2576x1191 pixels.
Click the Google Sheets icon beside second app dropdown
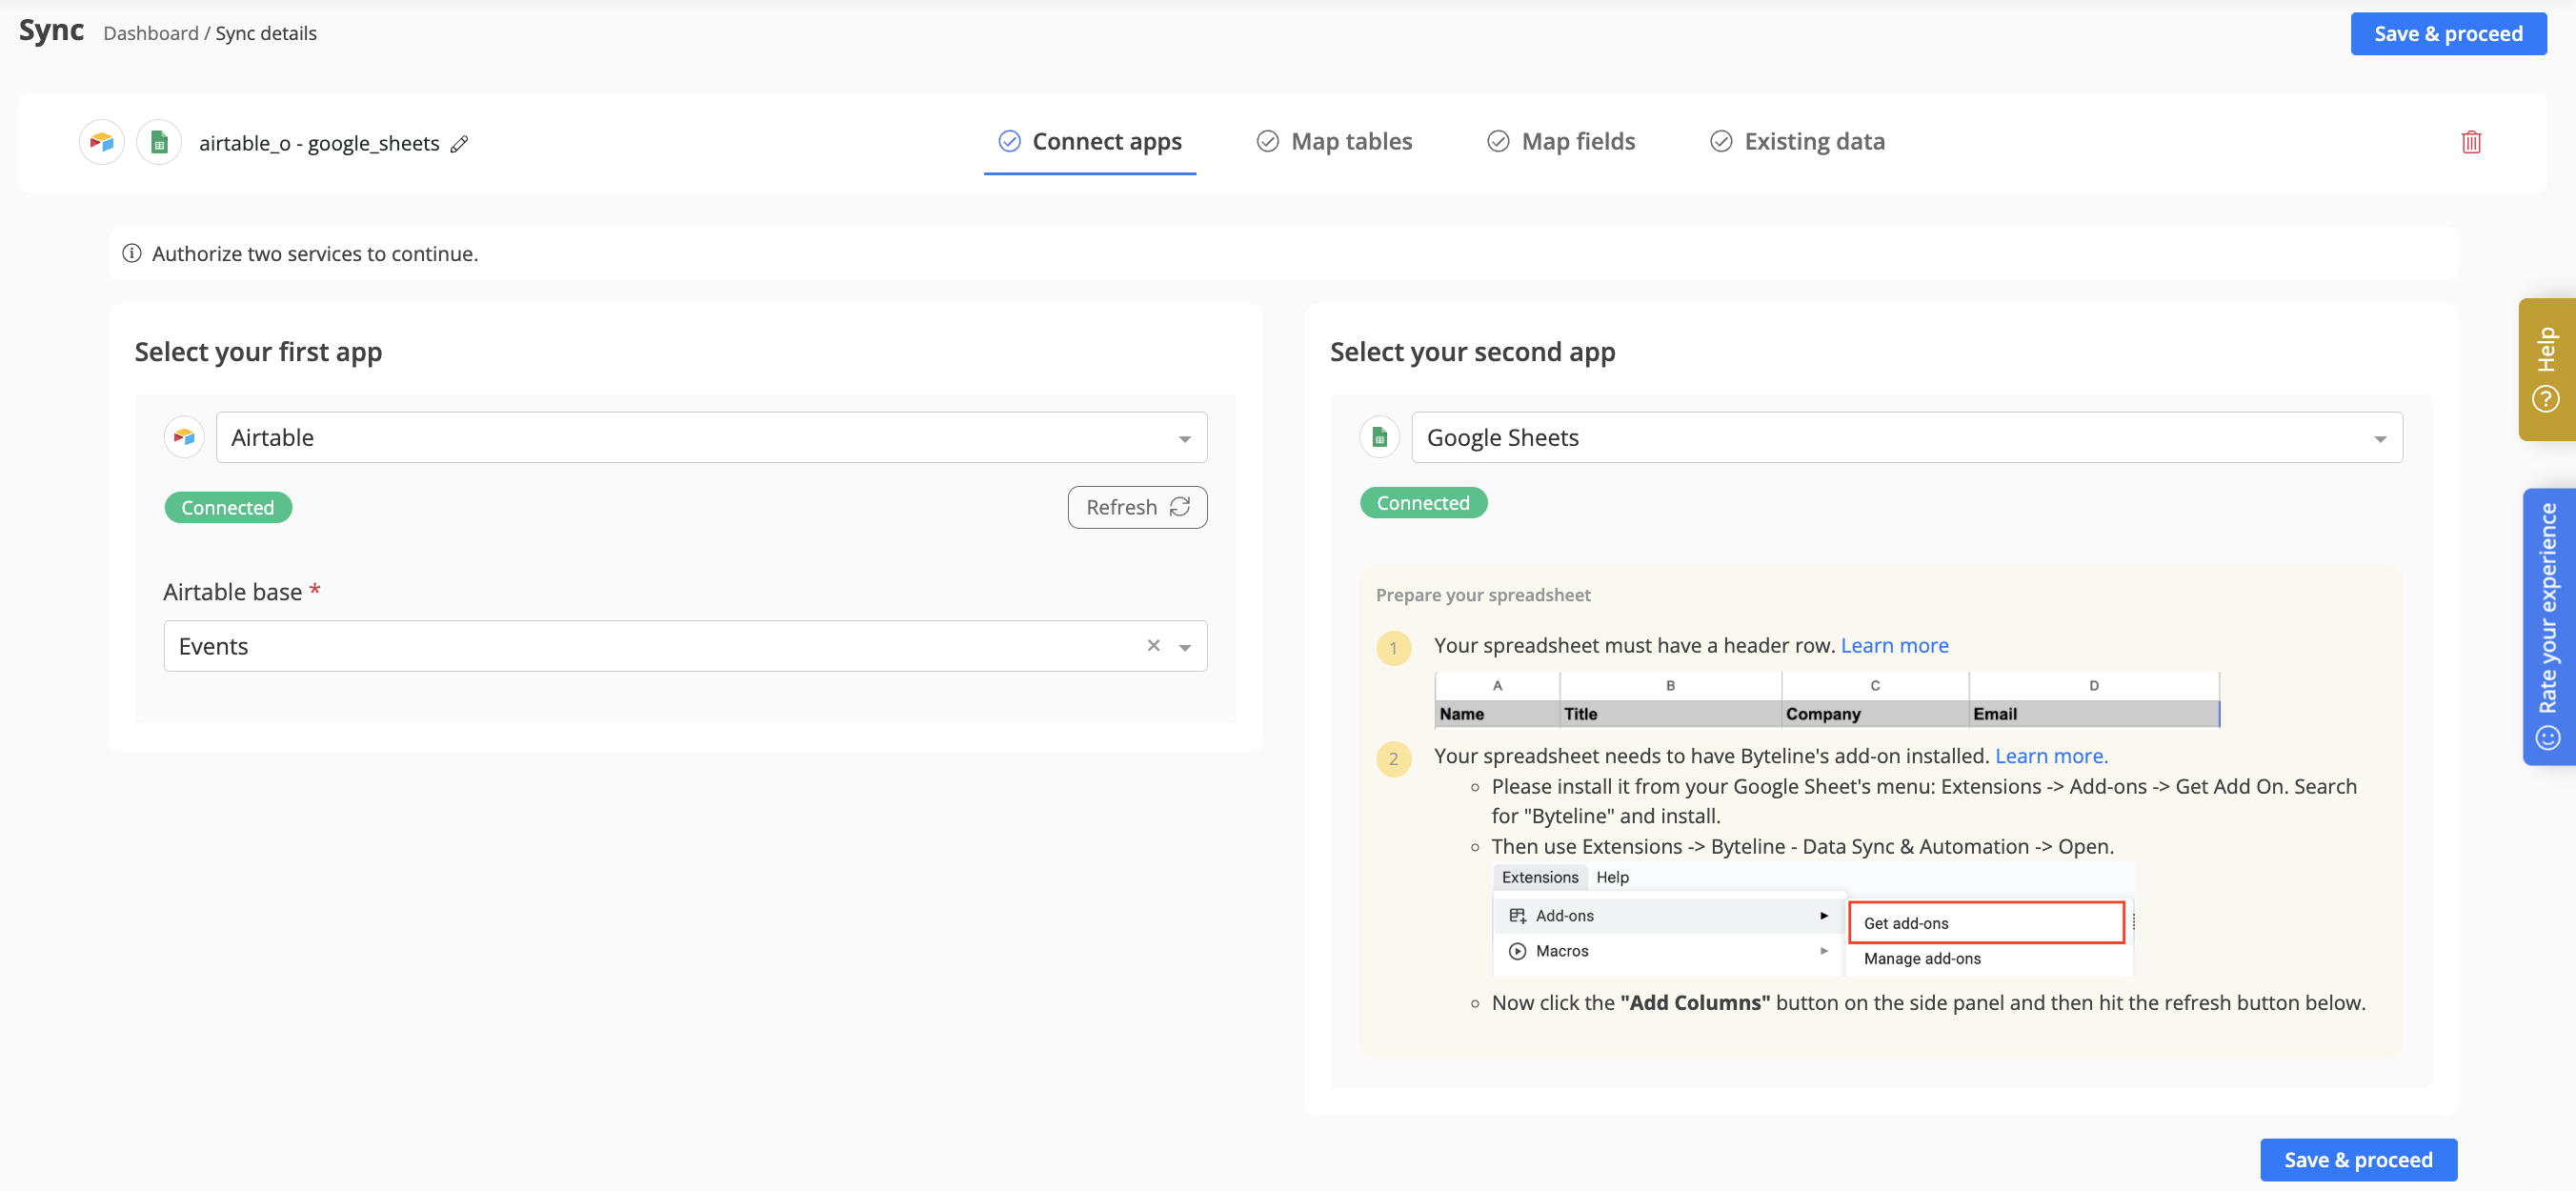(x=1379, y=437)
